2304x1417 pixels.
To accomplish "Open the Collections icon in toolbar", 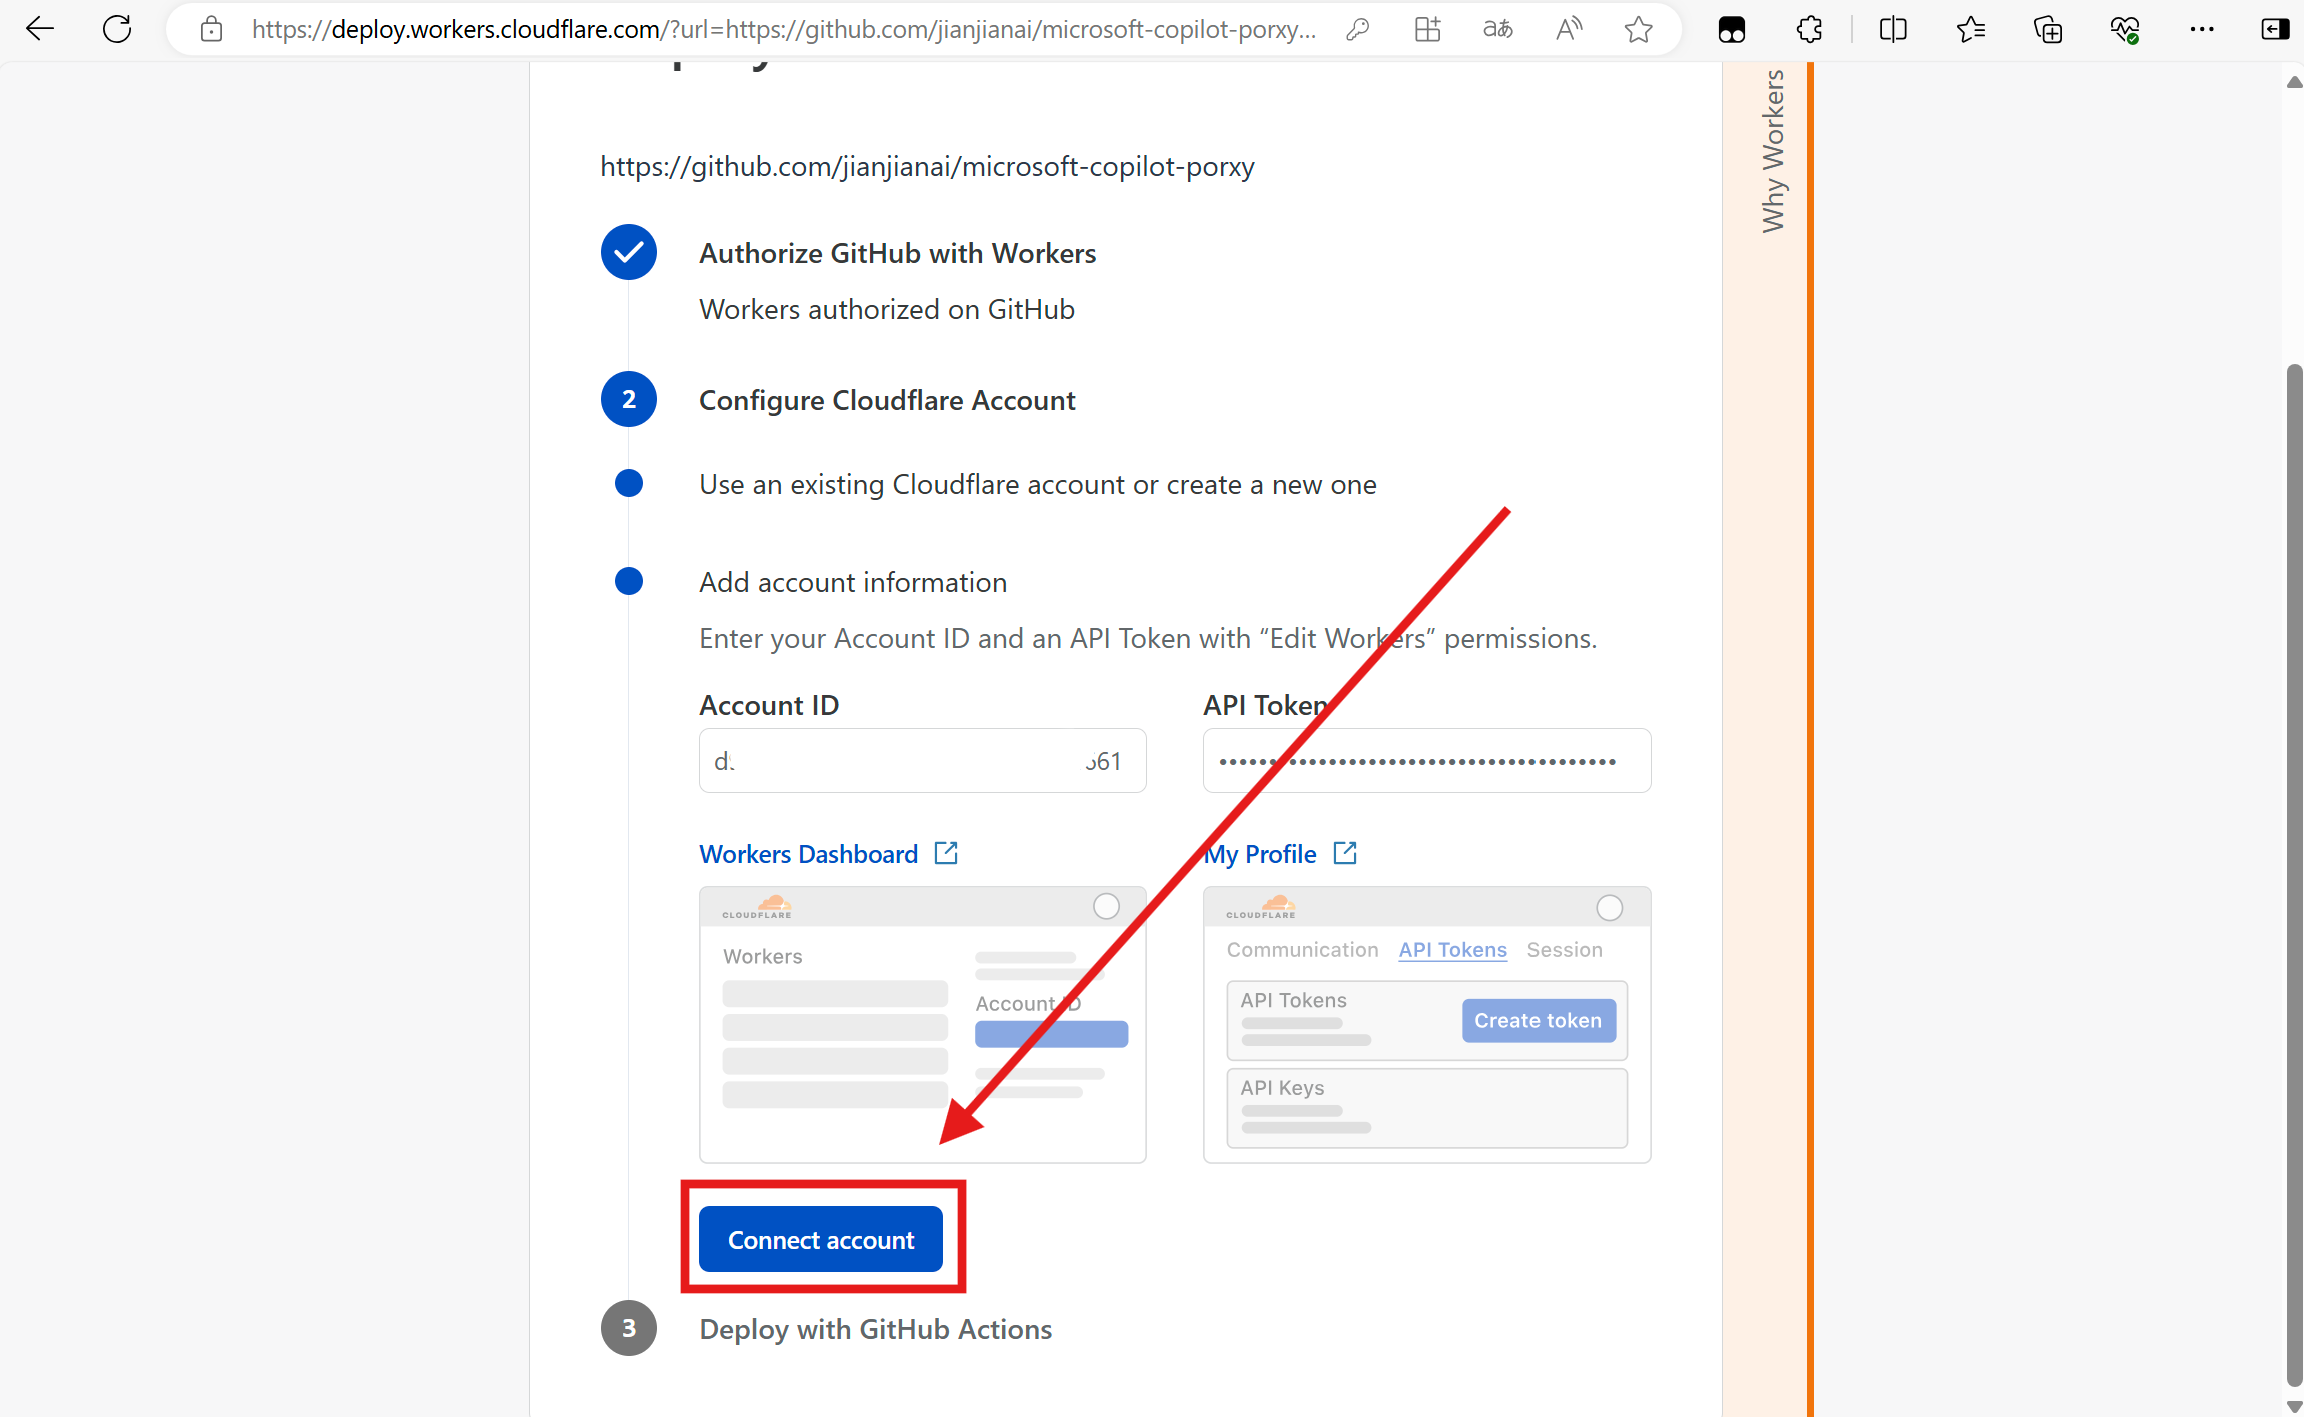I will tap(2048, 29).
